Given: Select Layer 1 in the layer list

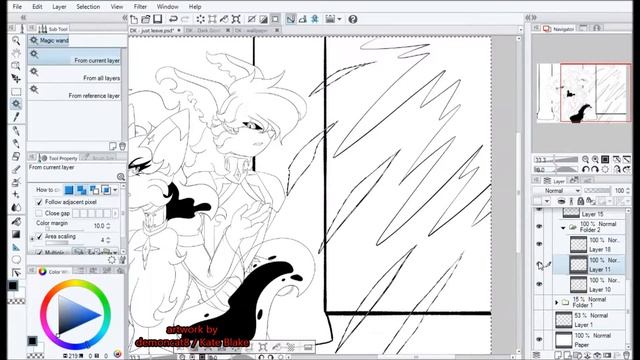Looking at the screenshot, I should pos(590,320).
